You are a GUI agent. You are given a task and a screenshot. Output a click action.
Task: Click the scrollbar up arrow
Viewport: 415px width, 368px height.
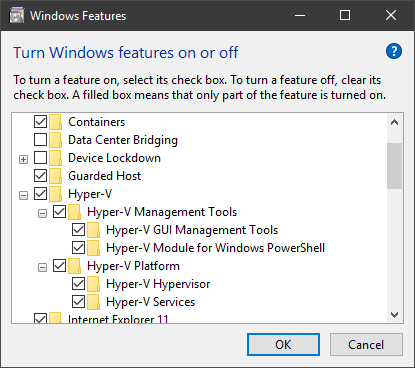[x=395, y=123]
